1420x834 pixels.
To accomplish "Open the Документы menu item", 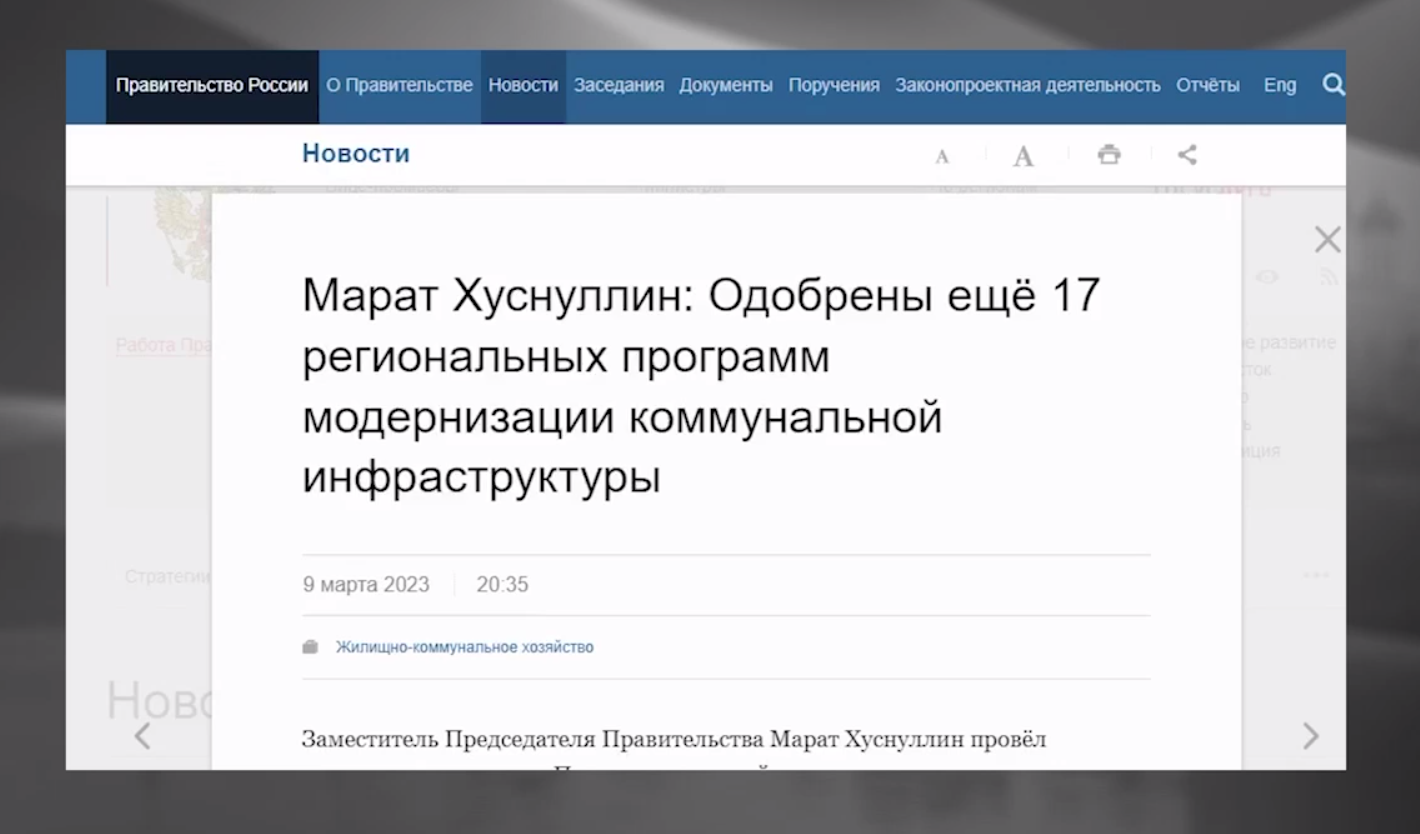I will [x=726, y=86].
